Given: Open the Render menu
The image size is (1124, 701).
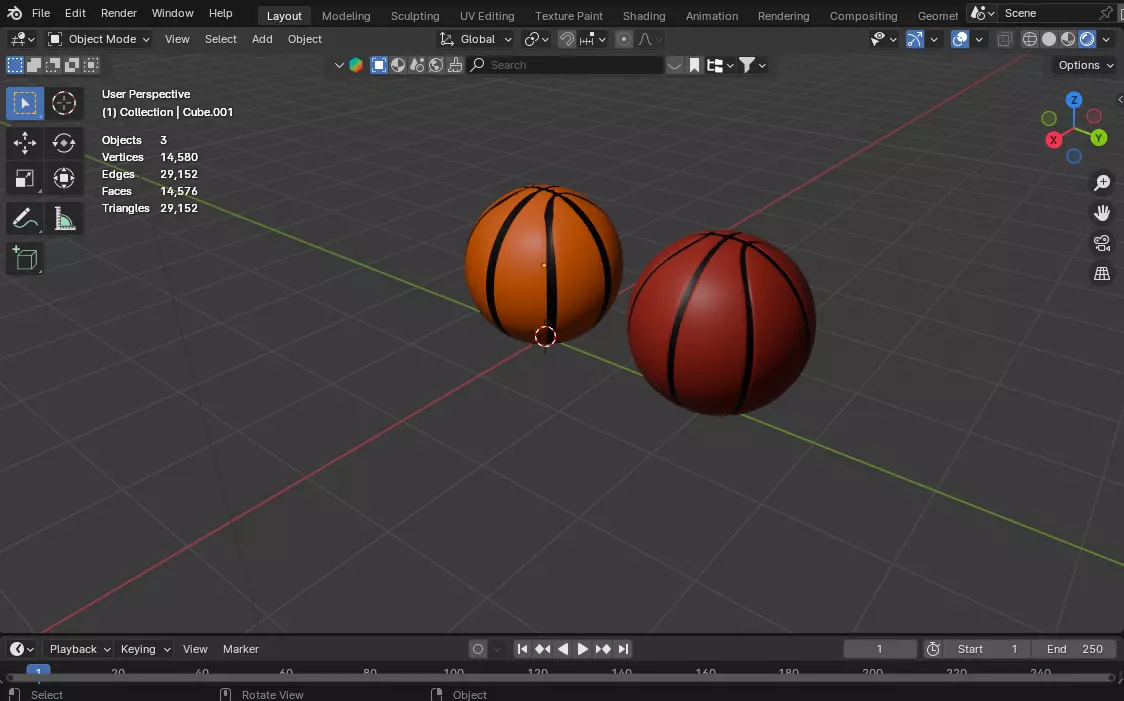Looking at the screenshot, I should [x=119, y=13].
